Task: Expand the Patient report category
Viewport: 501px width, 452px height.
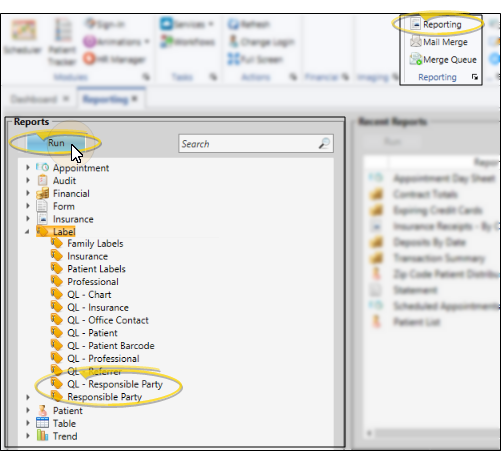Action: pyautogui.click(x=28, y=410)
